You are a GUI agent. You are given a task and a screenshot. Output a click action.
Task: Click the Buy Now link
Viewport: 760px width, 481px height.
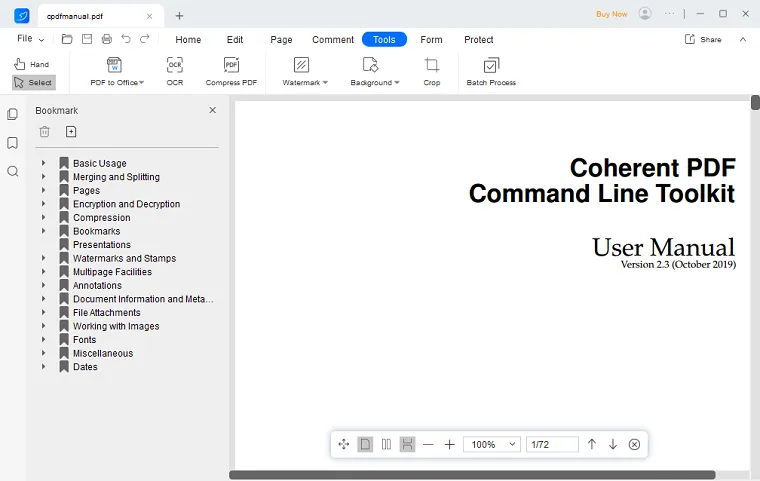pos(612,14)
